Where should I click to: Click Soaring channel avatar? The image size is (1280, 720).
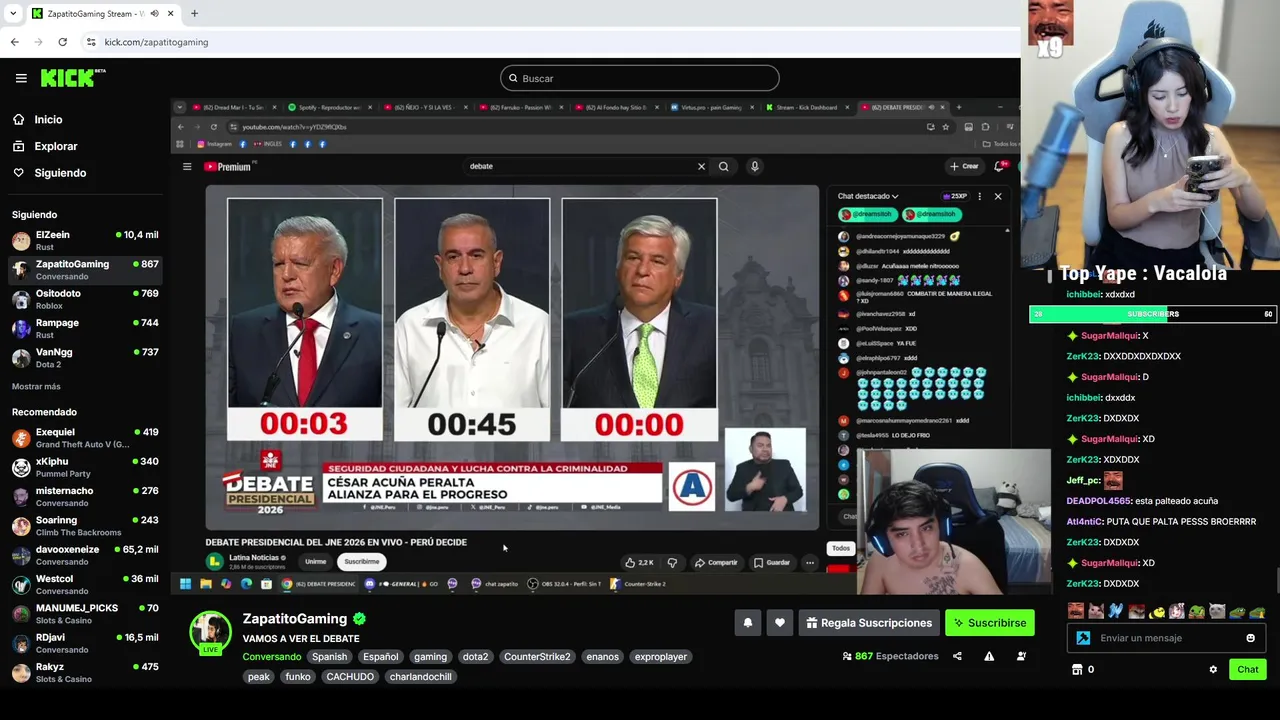(21, 526)
